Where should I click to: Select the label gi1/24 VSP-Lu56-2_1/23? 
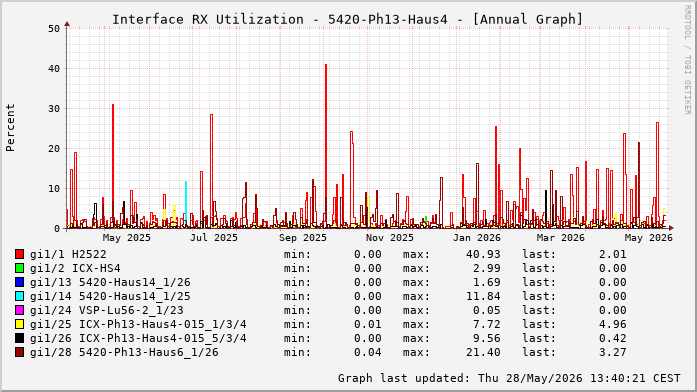[x=107, y=310]
